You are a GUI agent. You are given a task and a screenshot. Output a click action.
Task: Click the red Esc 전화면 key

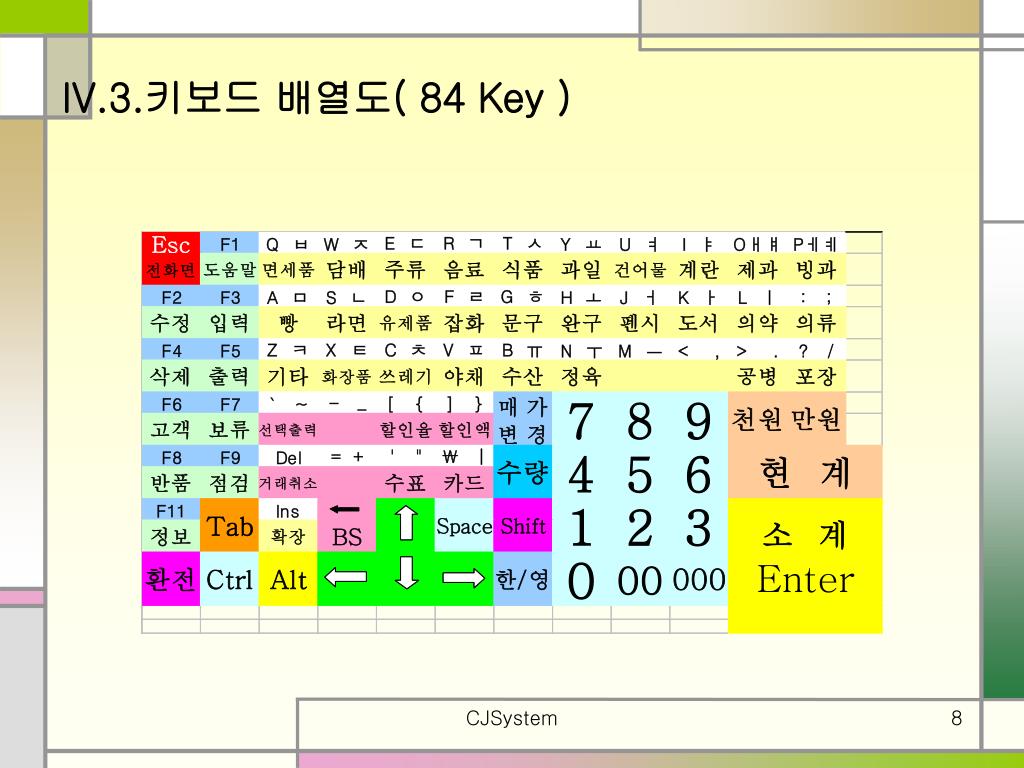(x=170, y=258)
